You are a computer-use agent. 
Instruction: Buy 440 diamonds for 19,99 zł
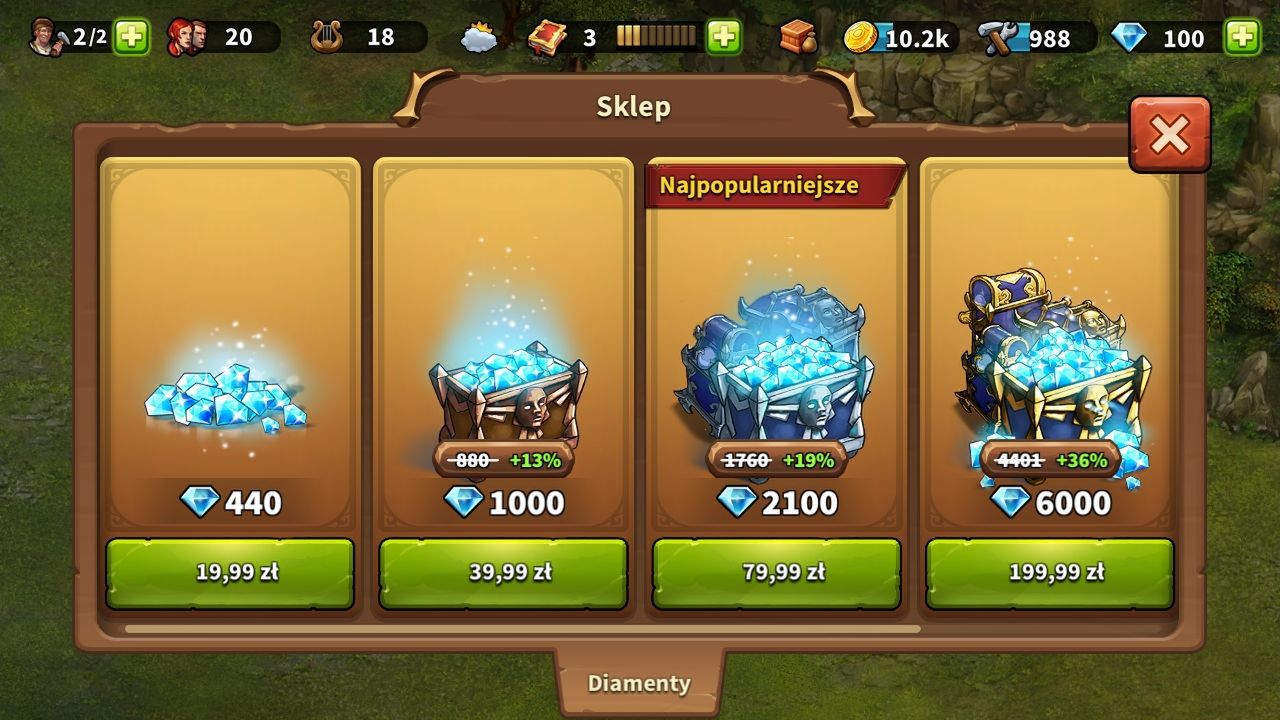pos(230,573)
